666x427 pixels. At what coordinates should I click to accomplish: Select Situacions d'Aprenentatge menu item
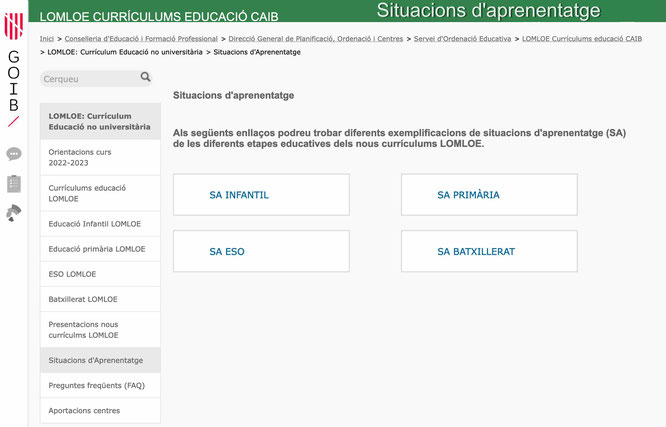100,360
